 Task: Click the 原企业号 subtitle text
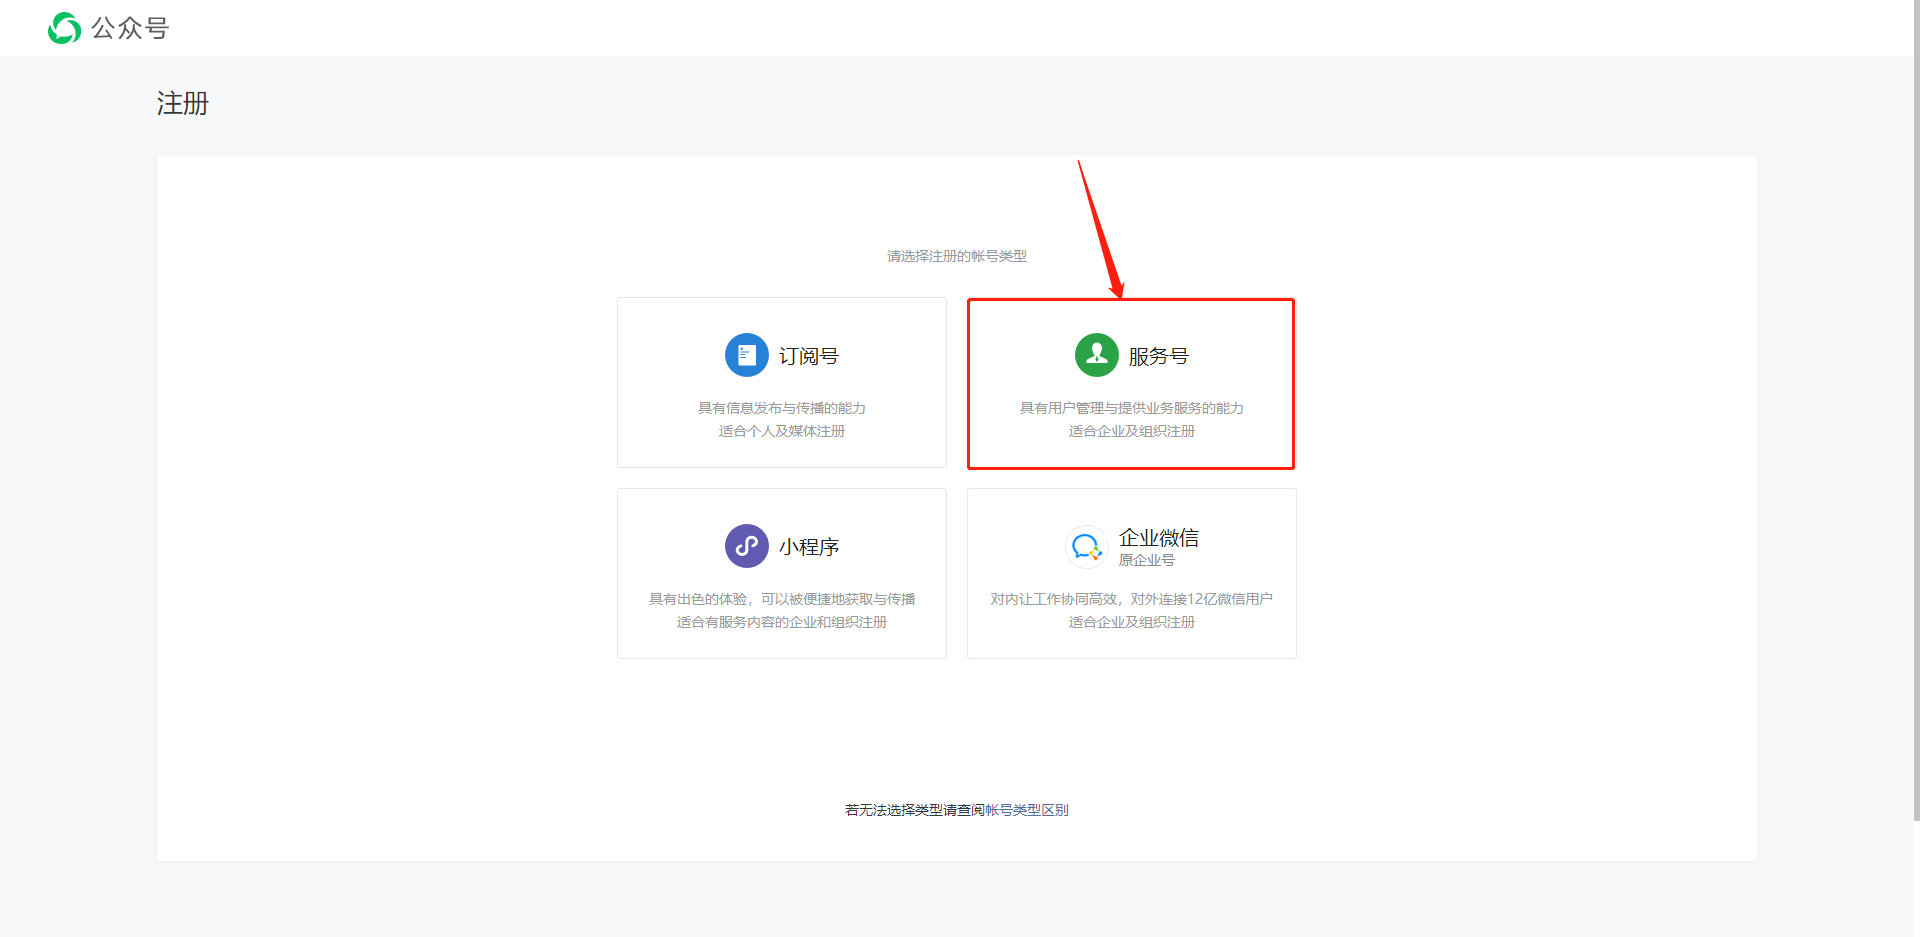(1147, 560)
